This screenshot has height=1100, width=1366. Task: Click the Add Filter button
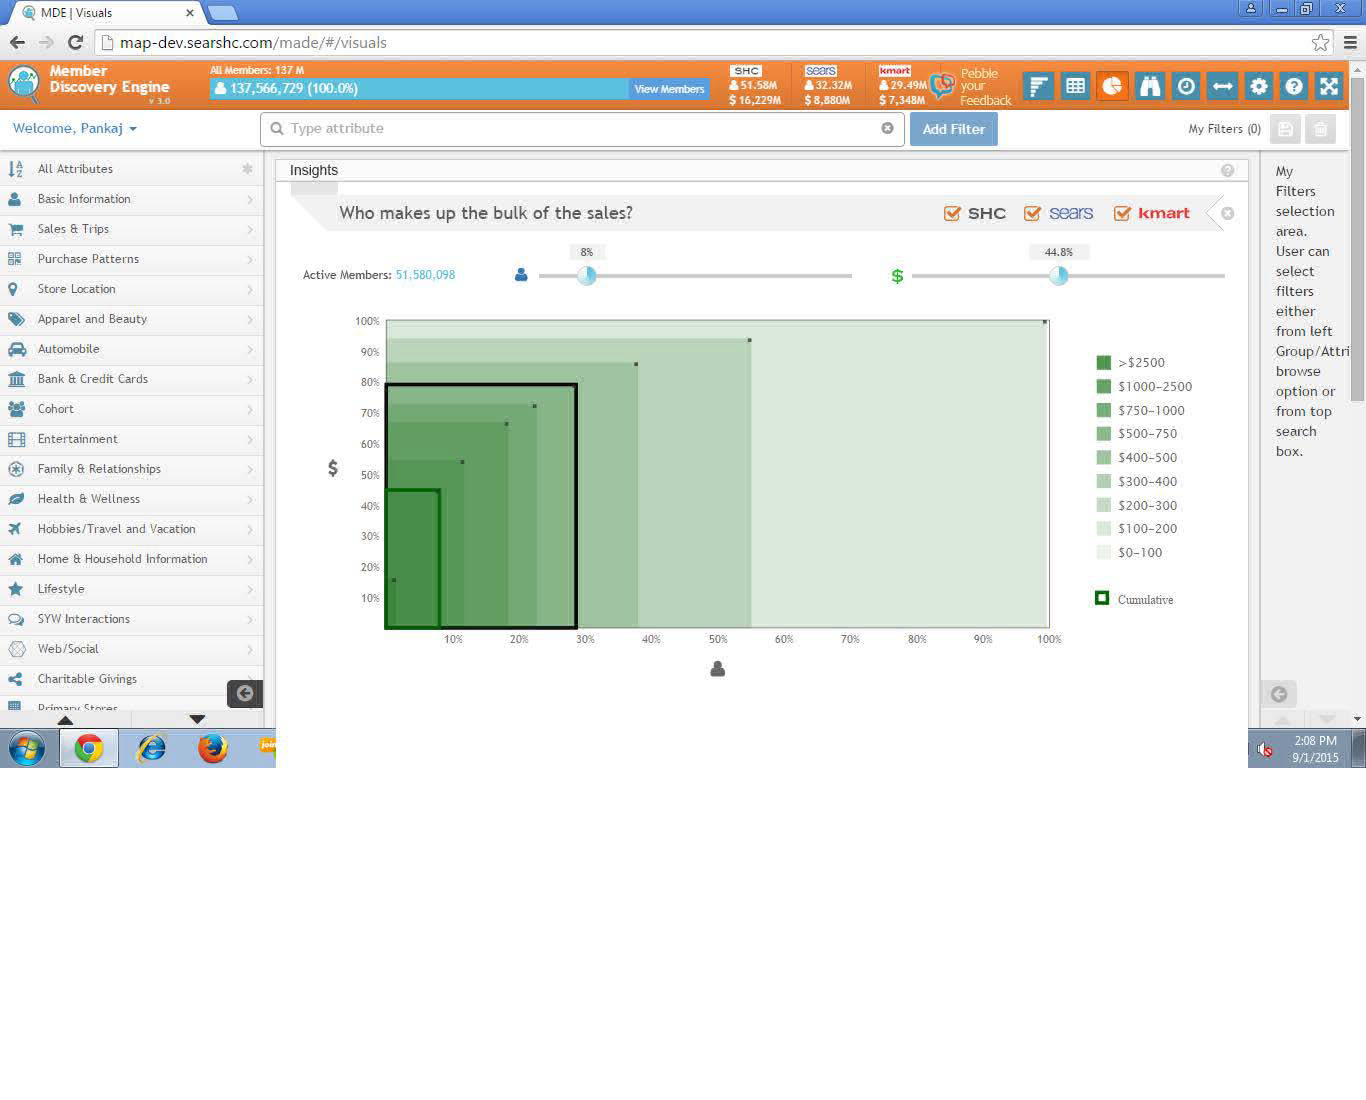pos(953,129)
